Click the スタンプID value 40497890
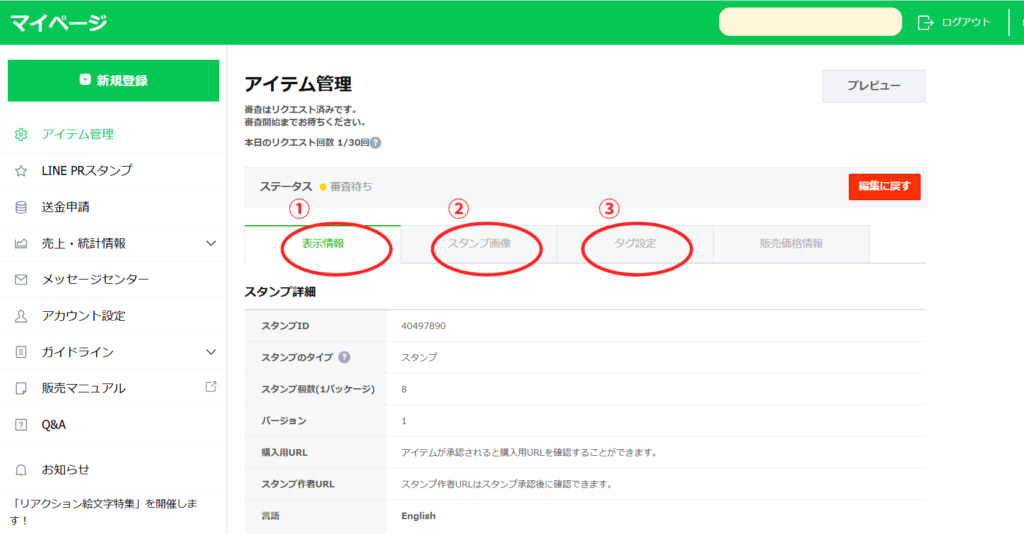Viewport: 1024px width, 534px height. tap(423, 326)
